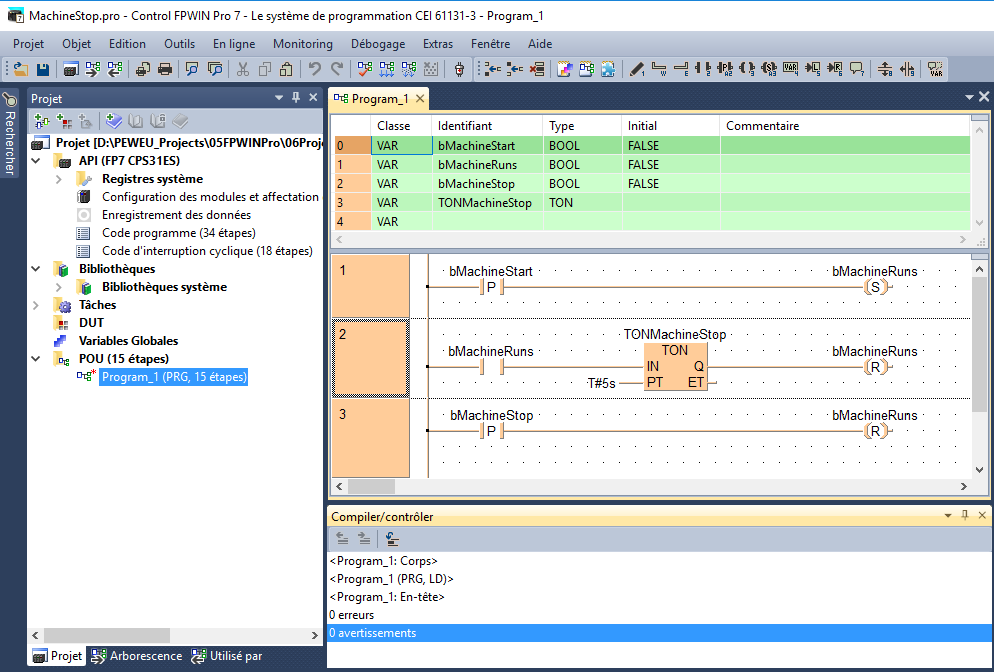Close the Program_1 editor tab

click(x=420, y=98)
